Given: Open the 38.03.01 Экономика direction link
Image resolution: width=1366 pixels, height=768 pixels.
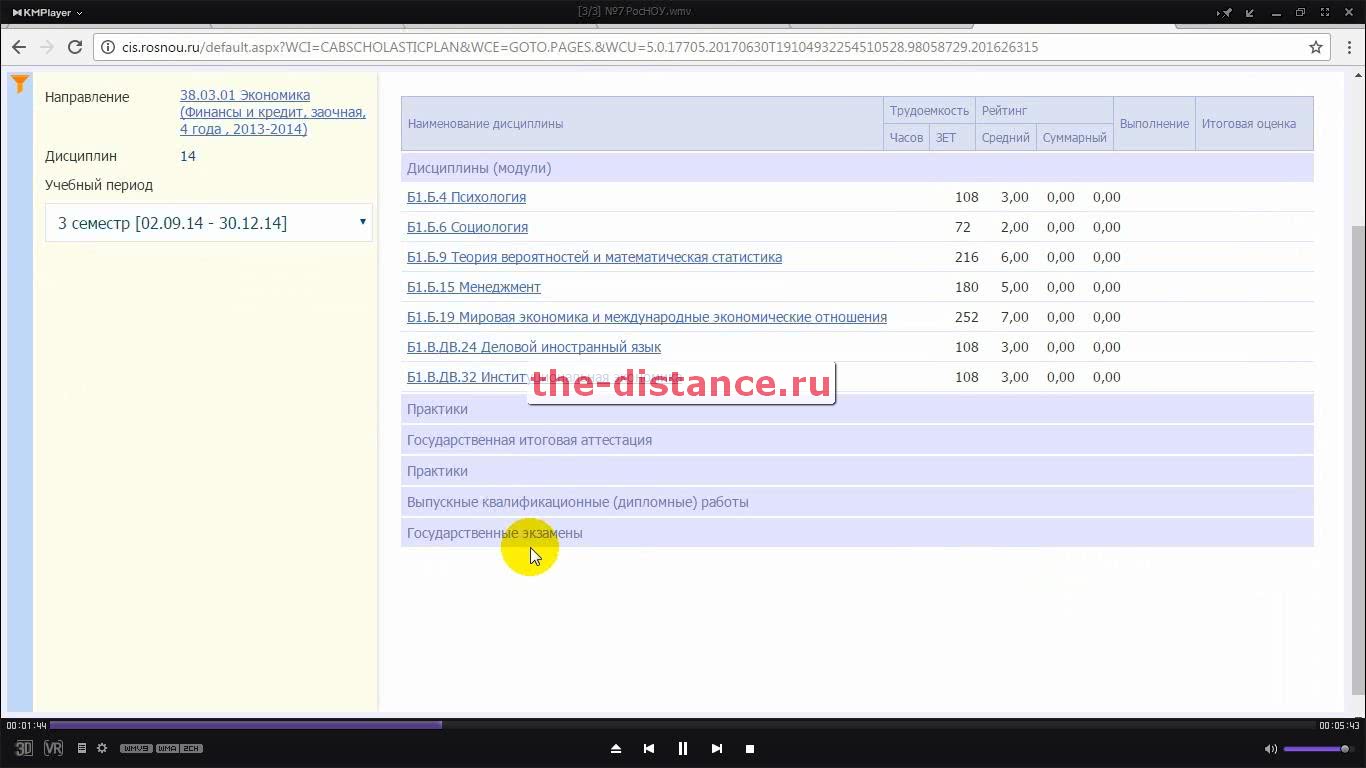Looking at the screenshot, I should [x=272, y=112].
